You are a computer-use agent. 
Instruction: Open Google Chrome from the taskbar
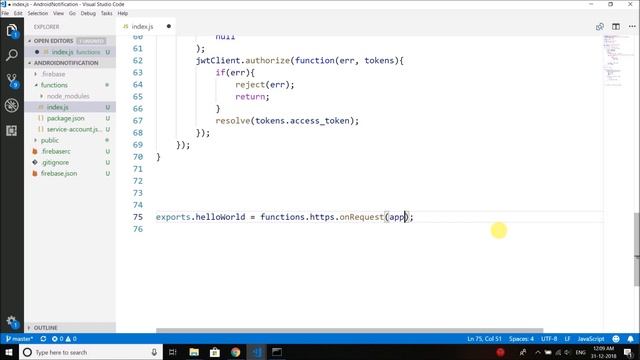click(x=236, y=352)
